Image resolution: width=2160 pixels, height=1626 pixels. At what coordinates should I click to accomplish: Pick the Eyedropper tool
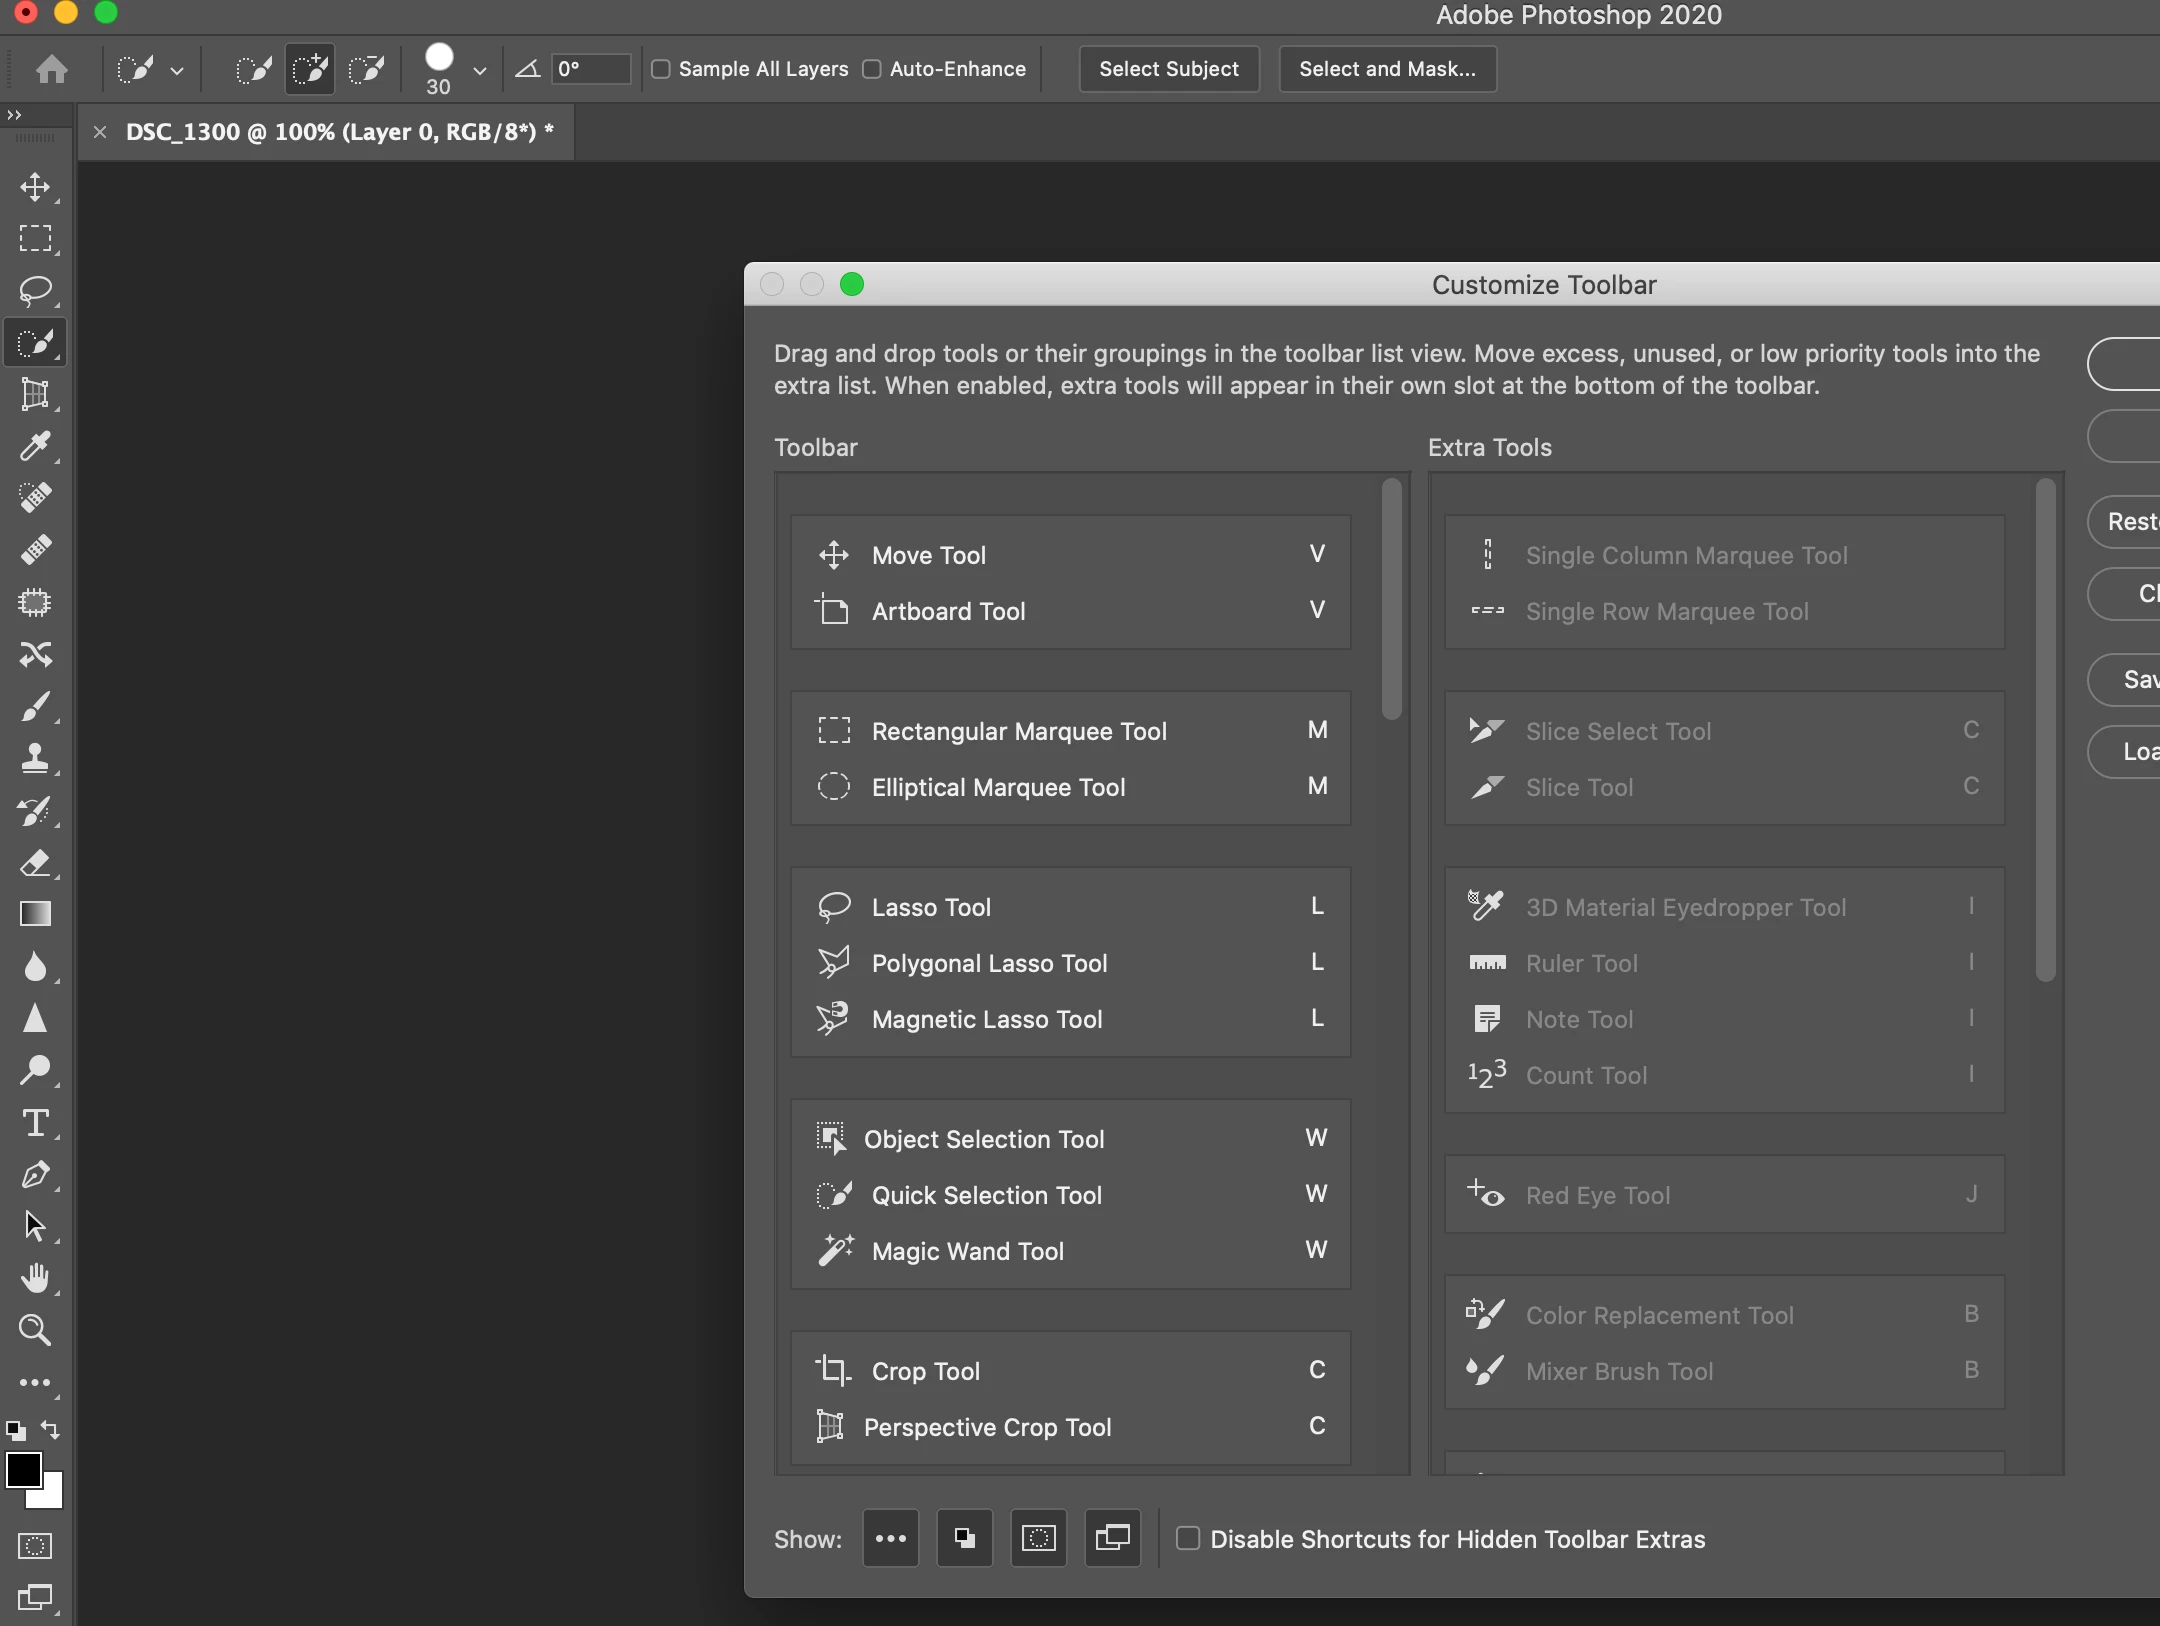pyautogui.click(x=35, y=446)
